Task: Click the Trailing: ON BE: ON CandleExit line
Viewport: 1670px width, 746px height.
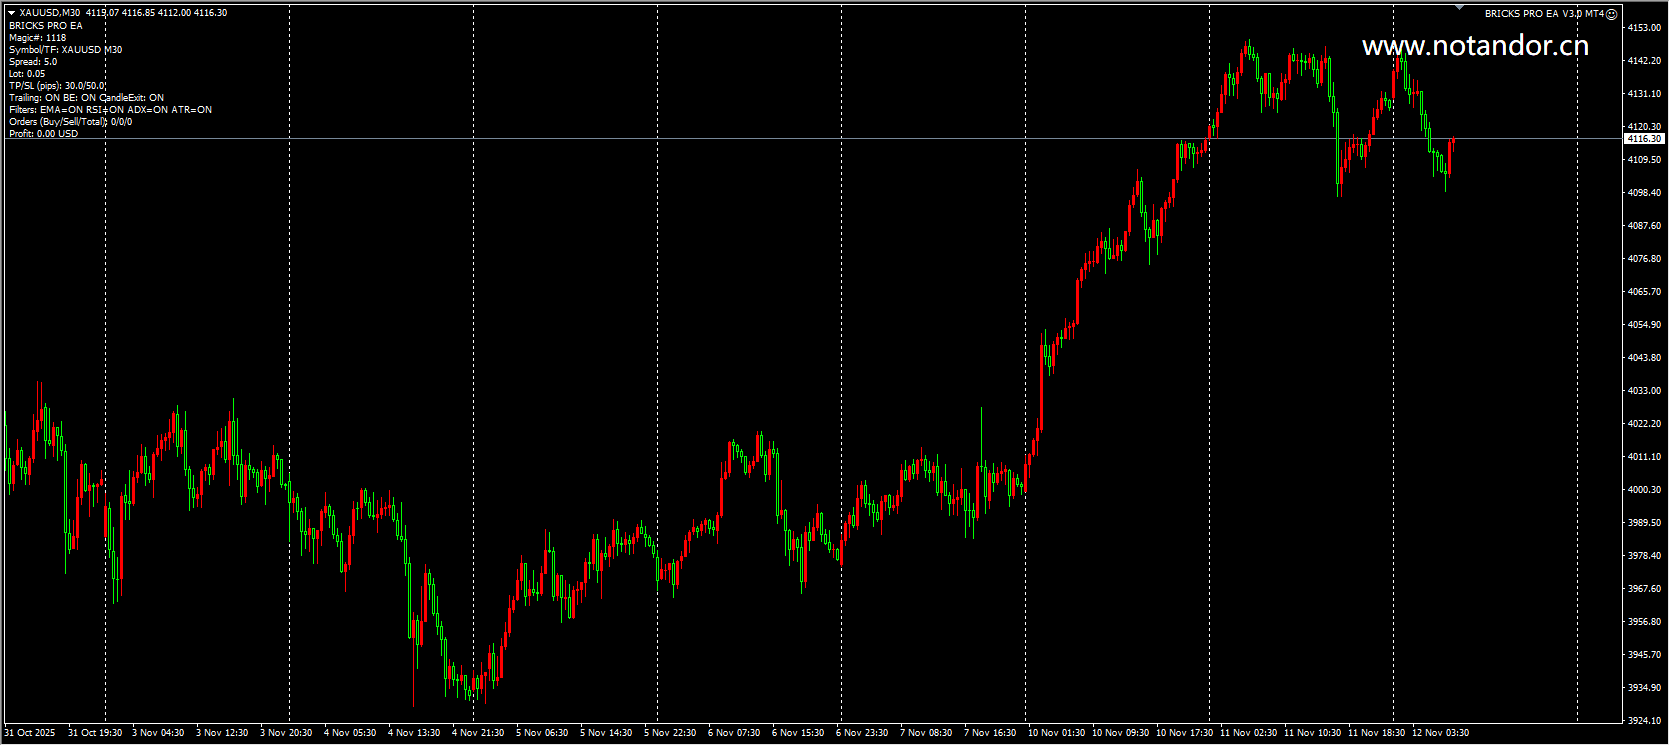Action: [x=86, y=98]
